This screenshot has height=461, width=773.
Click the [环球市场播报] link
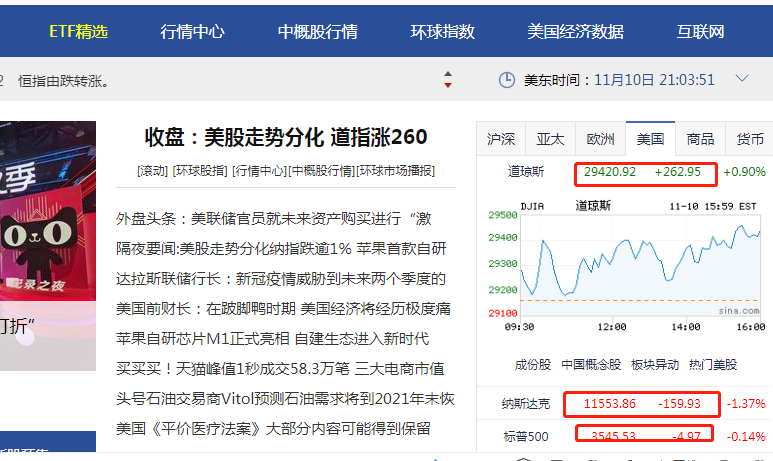tap(395, 171)
